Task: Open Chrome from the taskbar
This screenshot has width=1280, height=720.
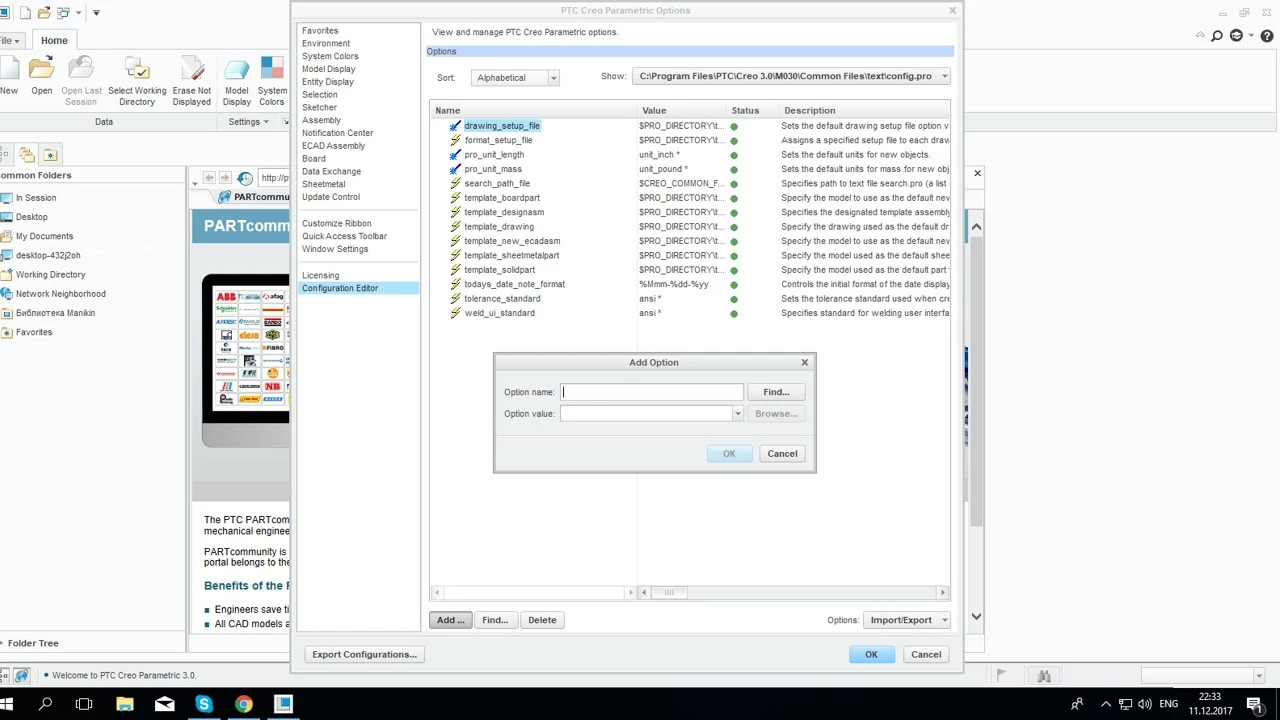Action: tap(244, 704)
